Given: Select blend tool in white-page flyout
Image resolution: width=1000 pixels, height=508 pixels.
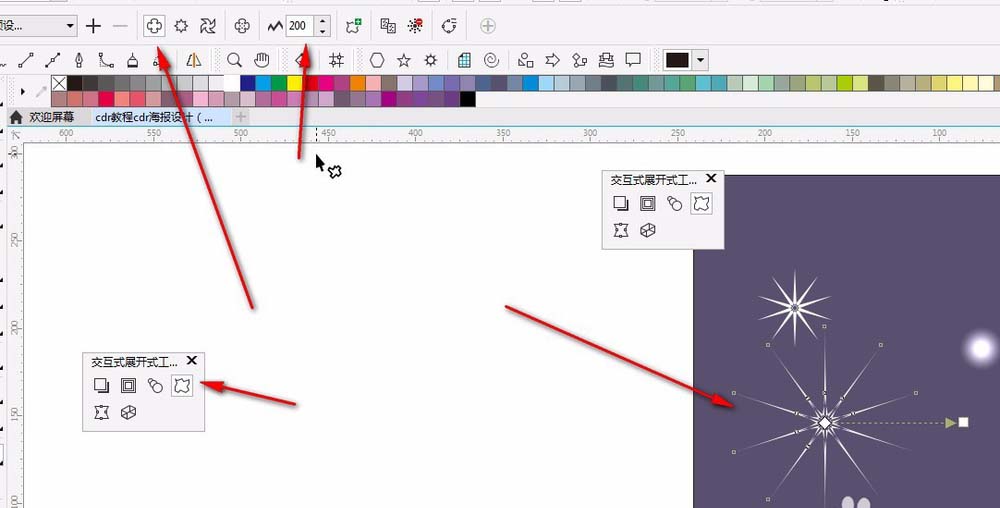Looking at the screenshot, I should [155, 385].
